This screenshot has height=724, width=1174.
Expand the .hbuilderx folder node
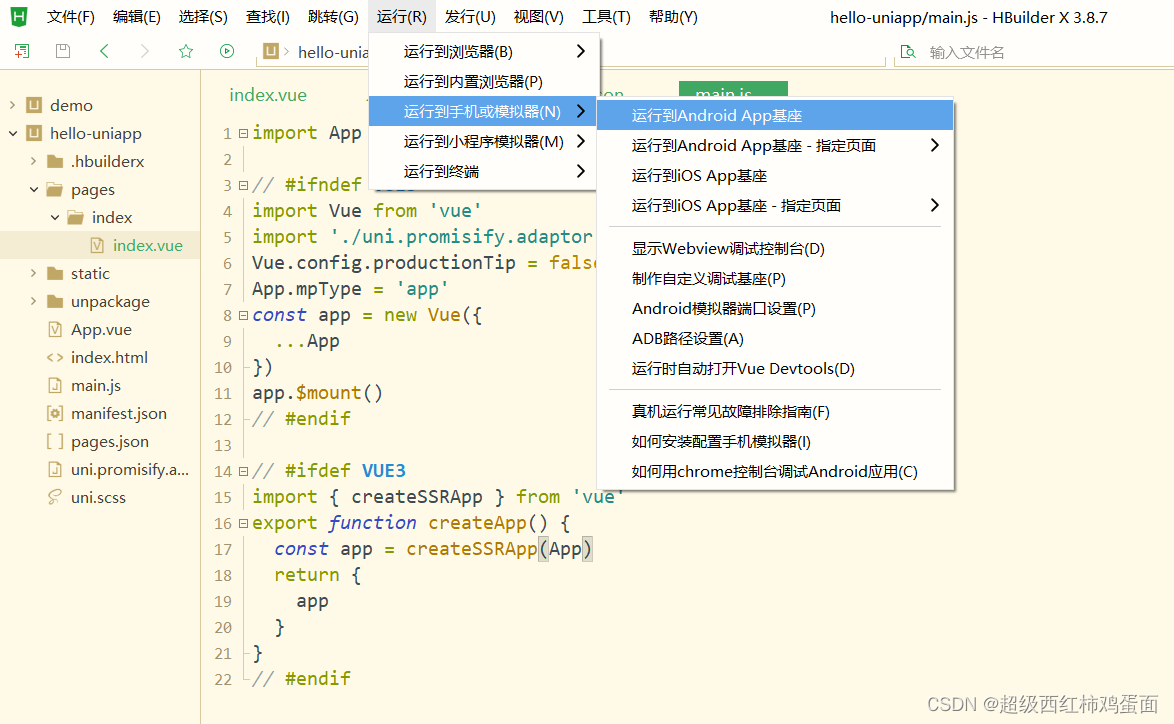[34, 161]
